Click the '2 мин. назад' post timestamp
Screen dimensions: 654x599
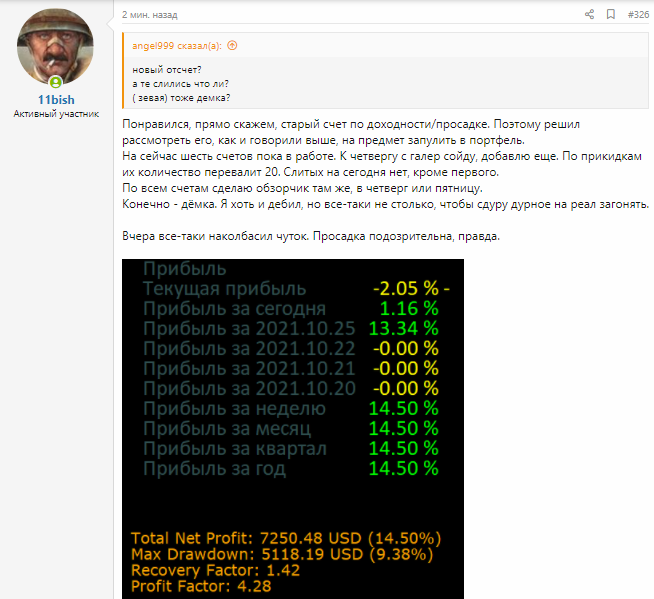click(150, 15)
